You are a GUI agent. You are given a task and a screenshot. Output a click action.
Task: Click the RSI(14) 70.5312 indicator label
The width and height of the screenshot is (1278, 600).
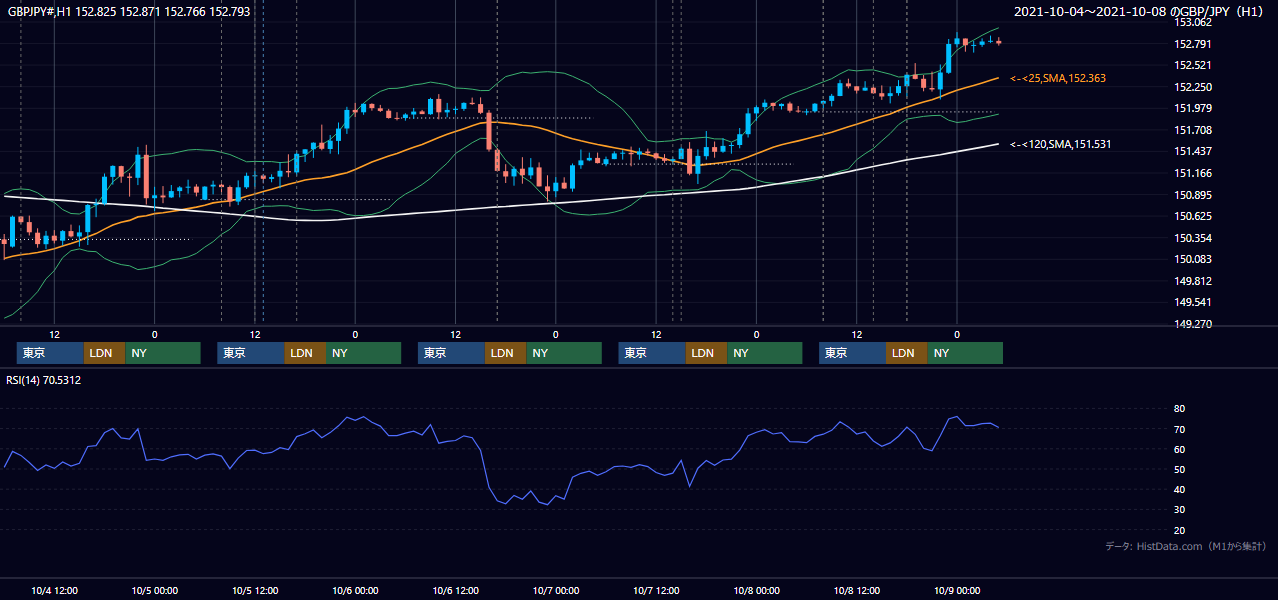(x=44, y=380)
